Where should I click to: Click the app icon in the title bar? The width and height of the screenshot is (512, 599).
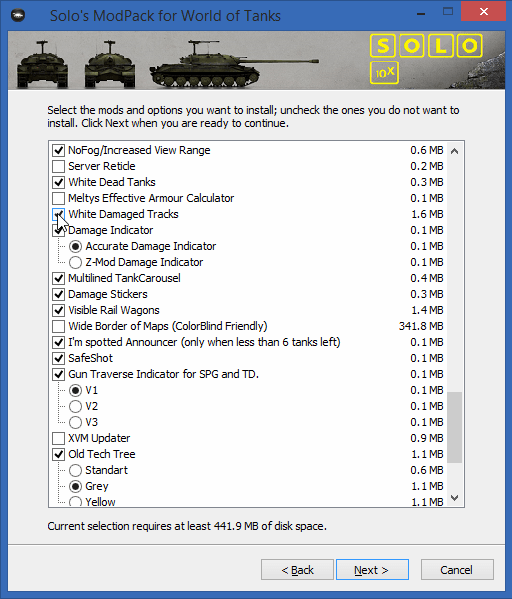point(18,15)
